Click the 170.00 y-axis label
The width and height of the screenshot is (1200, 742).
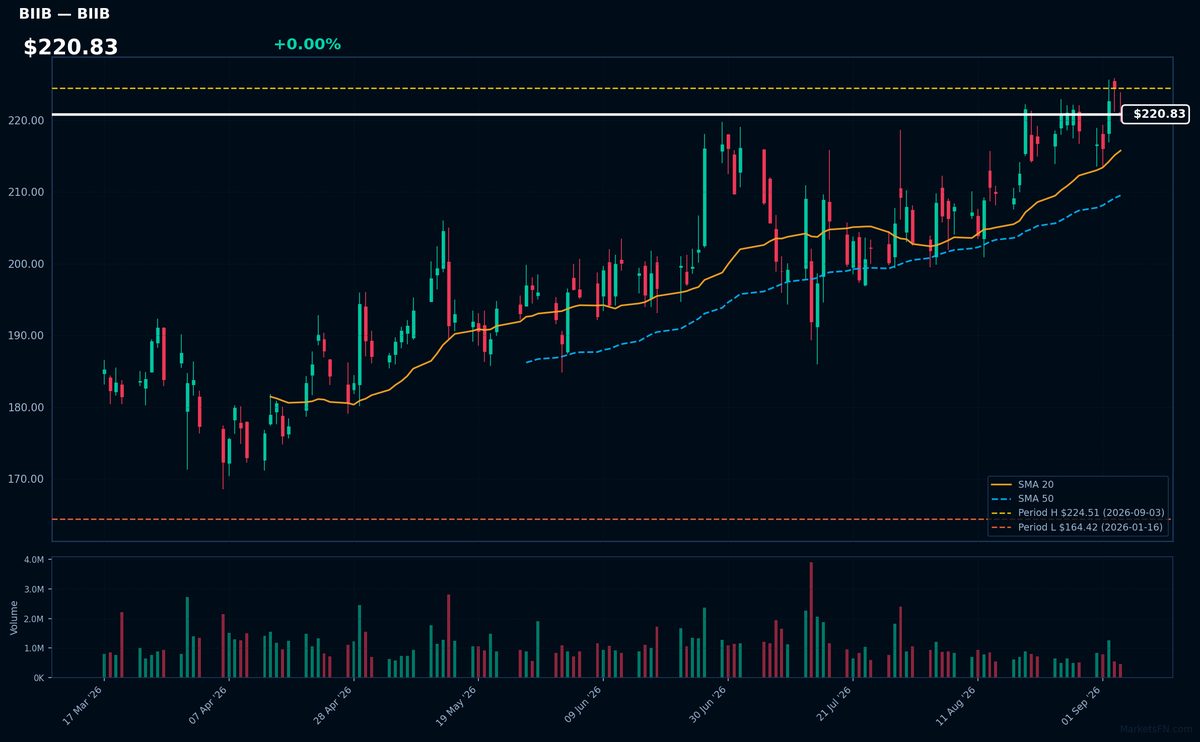[26, 479]
